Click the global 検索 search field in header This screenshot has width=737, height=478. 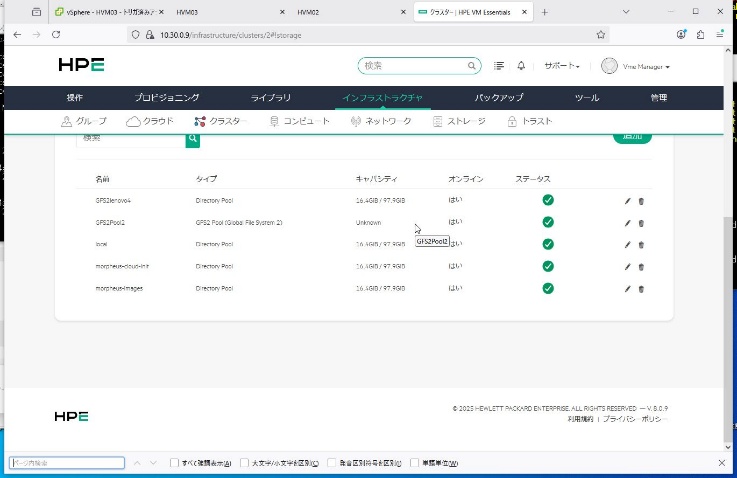tap(413, 66)
